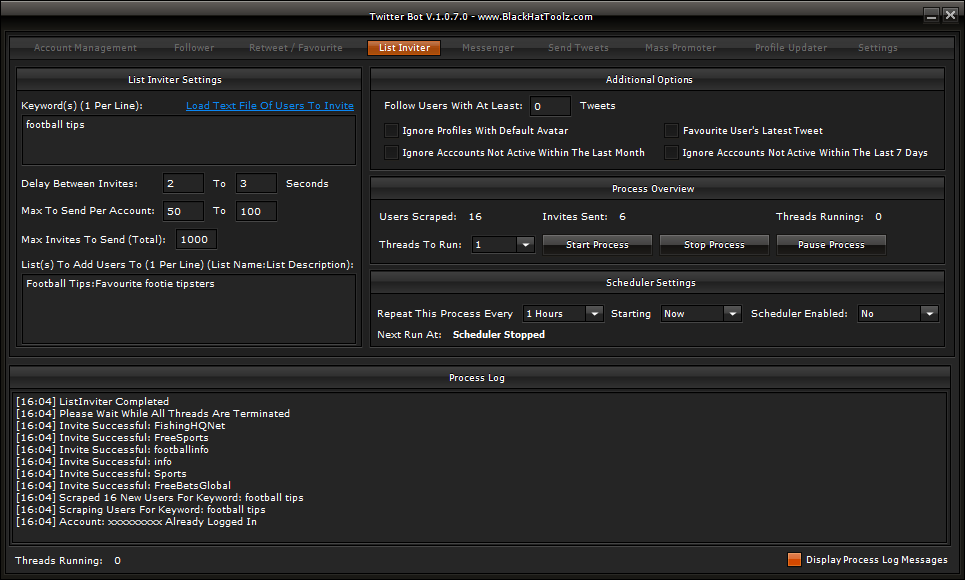Click the Keyword(s) text area with football tips
Viewport: 965px width, 580px height.
tap(189, 140)
